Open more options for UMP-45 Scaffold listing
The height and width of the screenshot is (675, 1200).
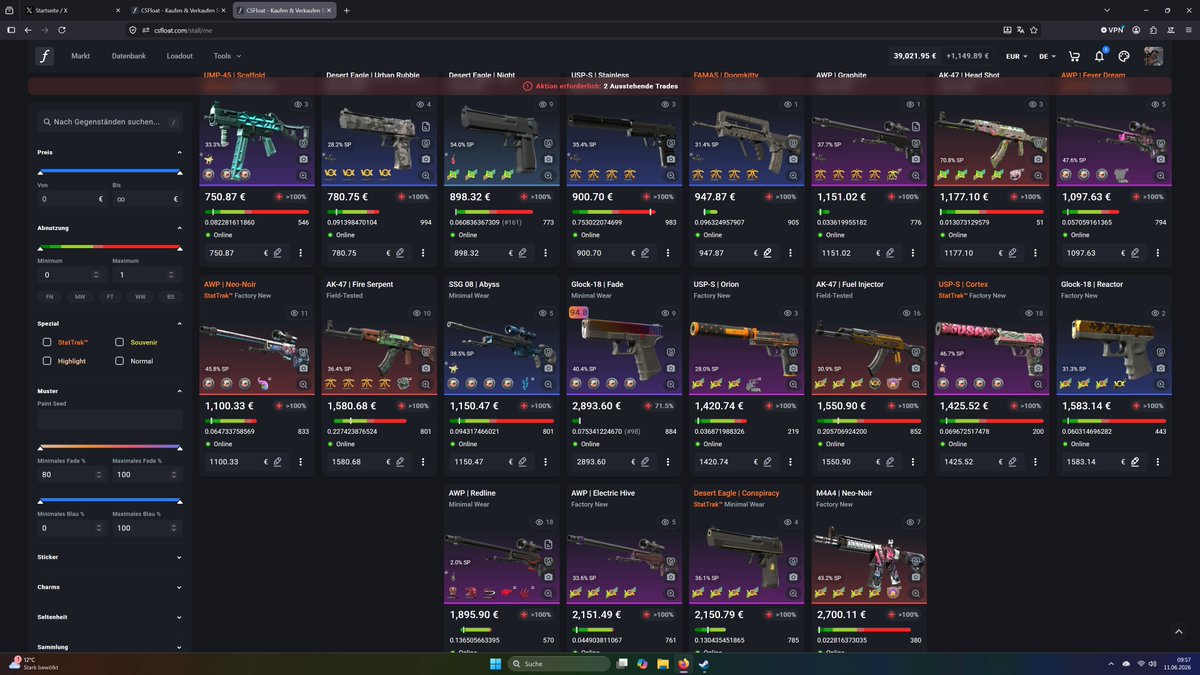click(300, 253)
